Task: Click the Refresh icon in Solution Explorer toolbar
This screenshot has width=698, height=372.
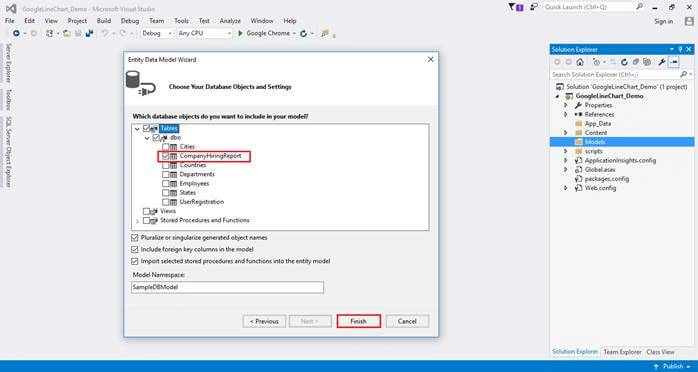Action: pyautogui.click(x=624, y=62)
